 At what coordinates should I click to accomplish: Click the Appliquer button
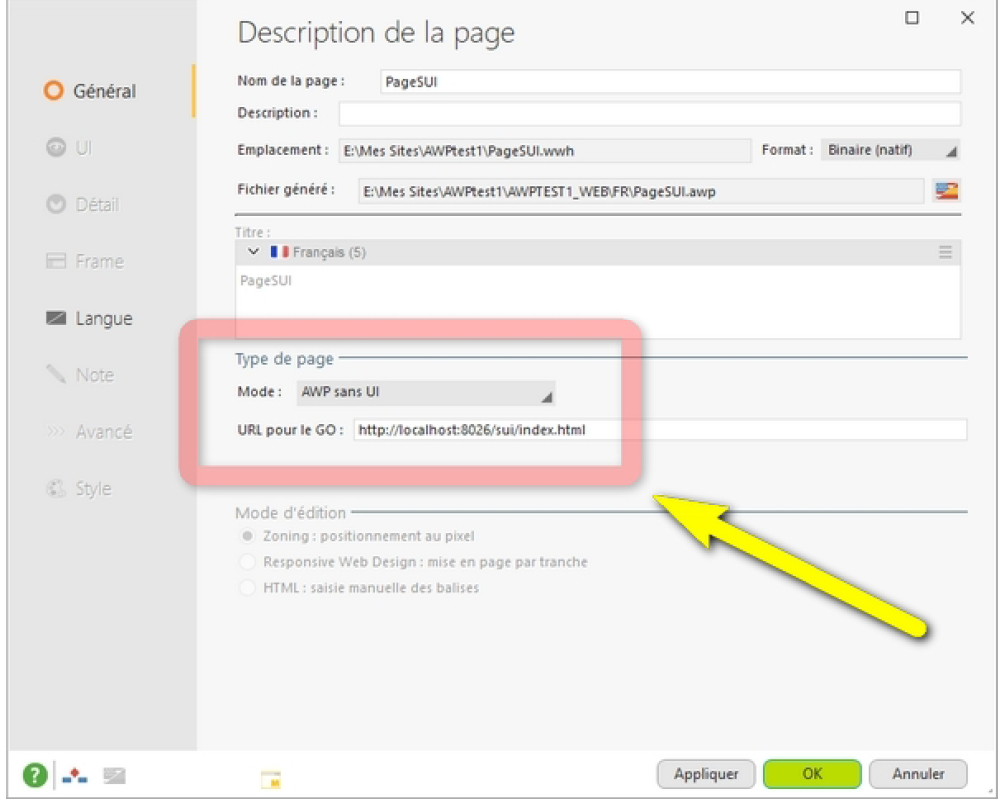point(706,774)
